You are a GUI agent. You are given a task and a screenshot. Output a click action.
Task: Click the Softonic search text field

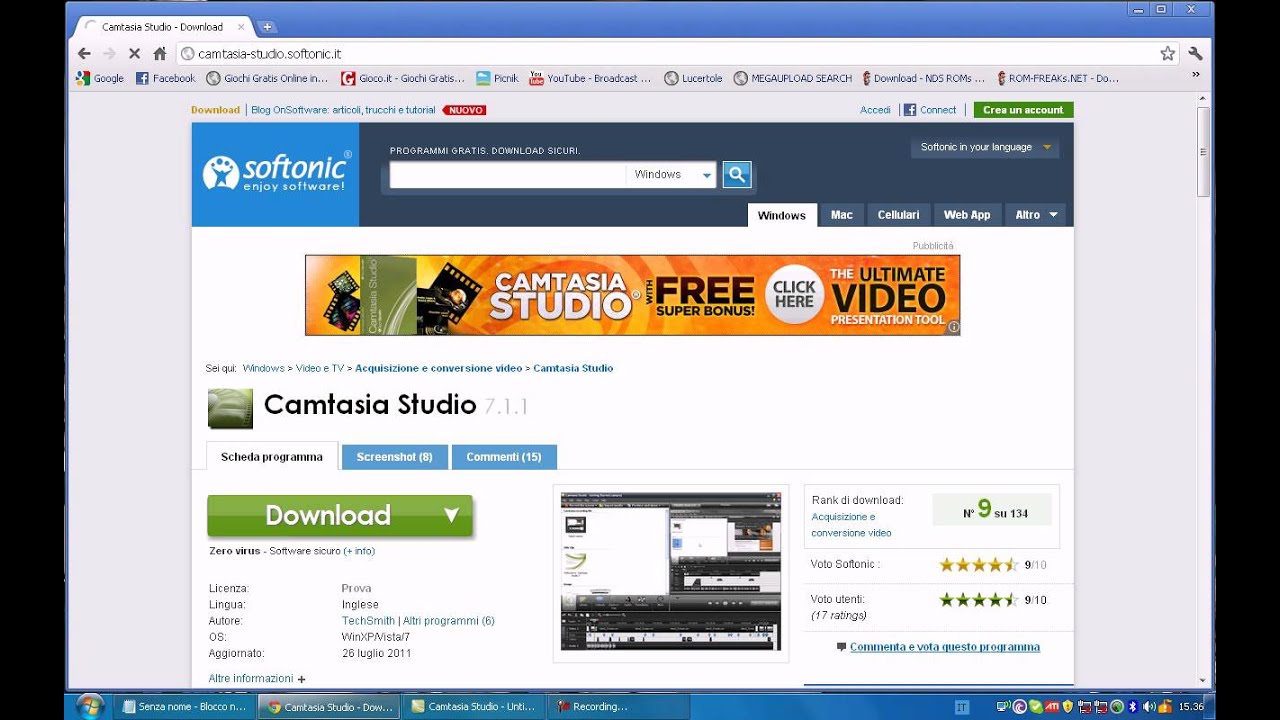(508, 175)
